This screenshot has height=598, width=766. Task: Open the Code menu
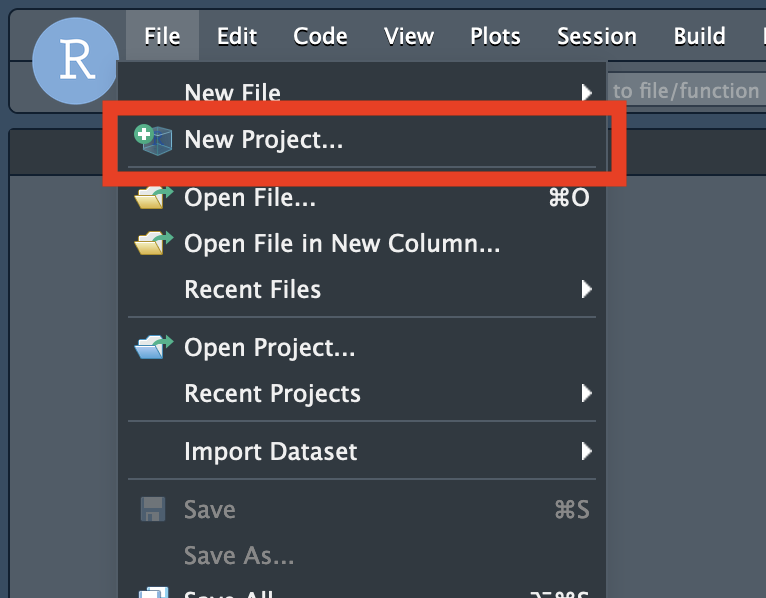319,37
